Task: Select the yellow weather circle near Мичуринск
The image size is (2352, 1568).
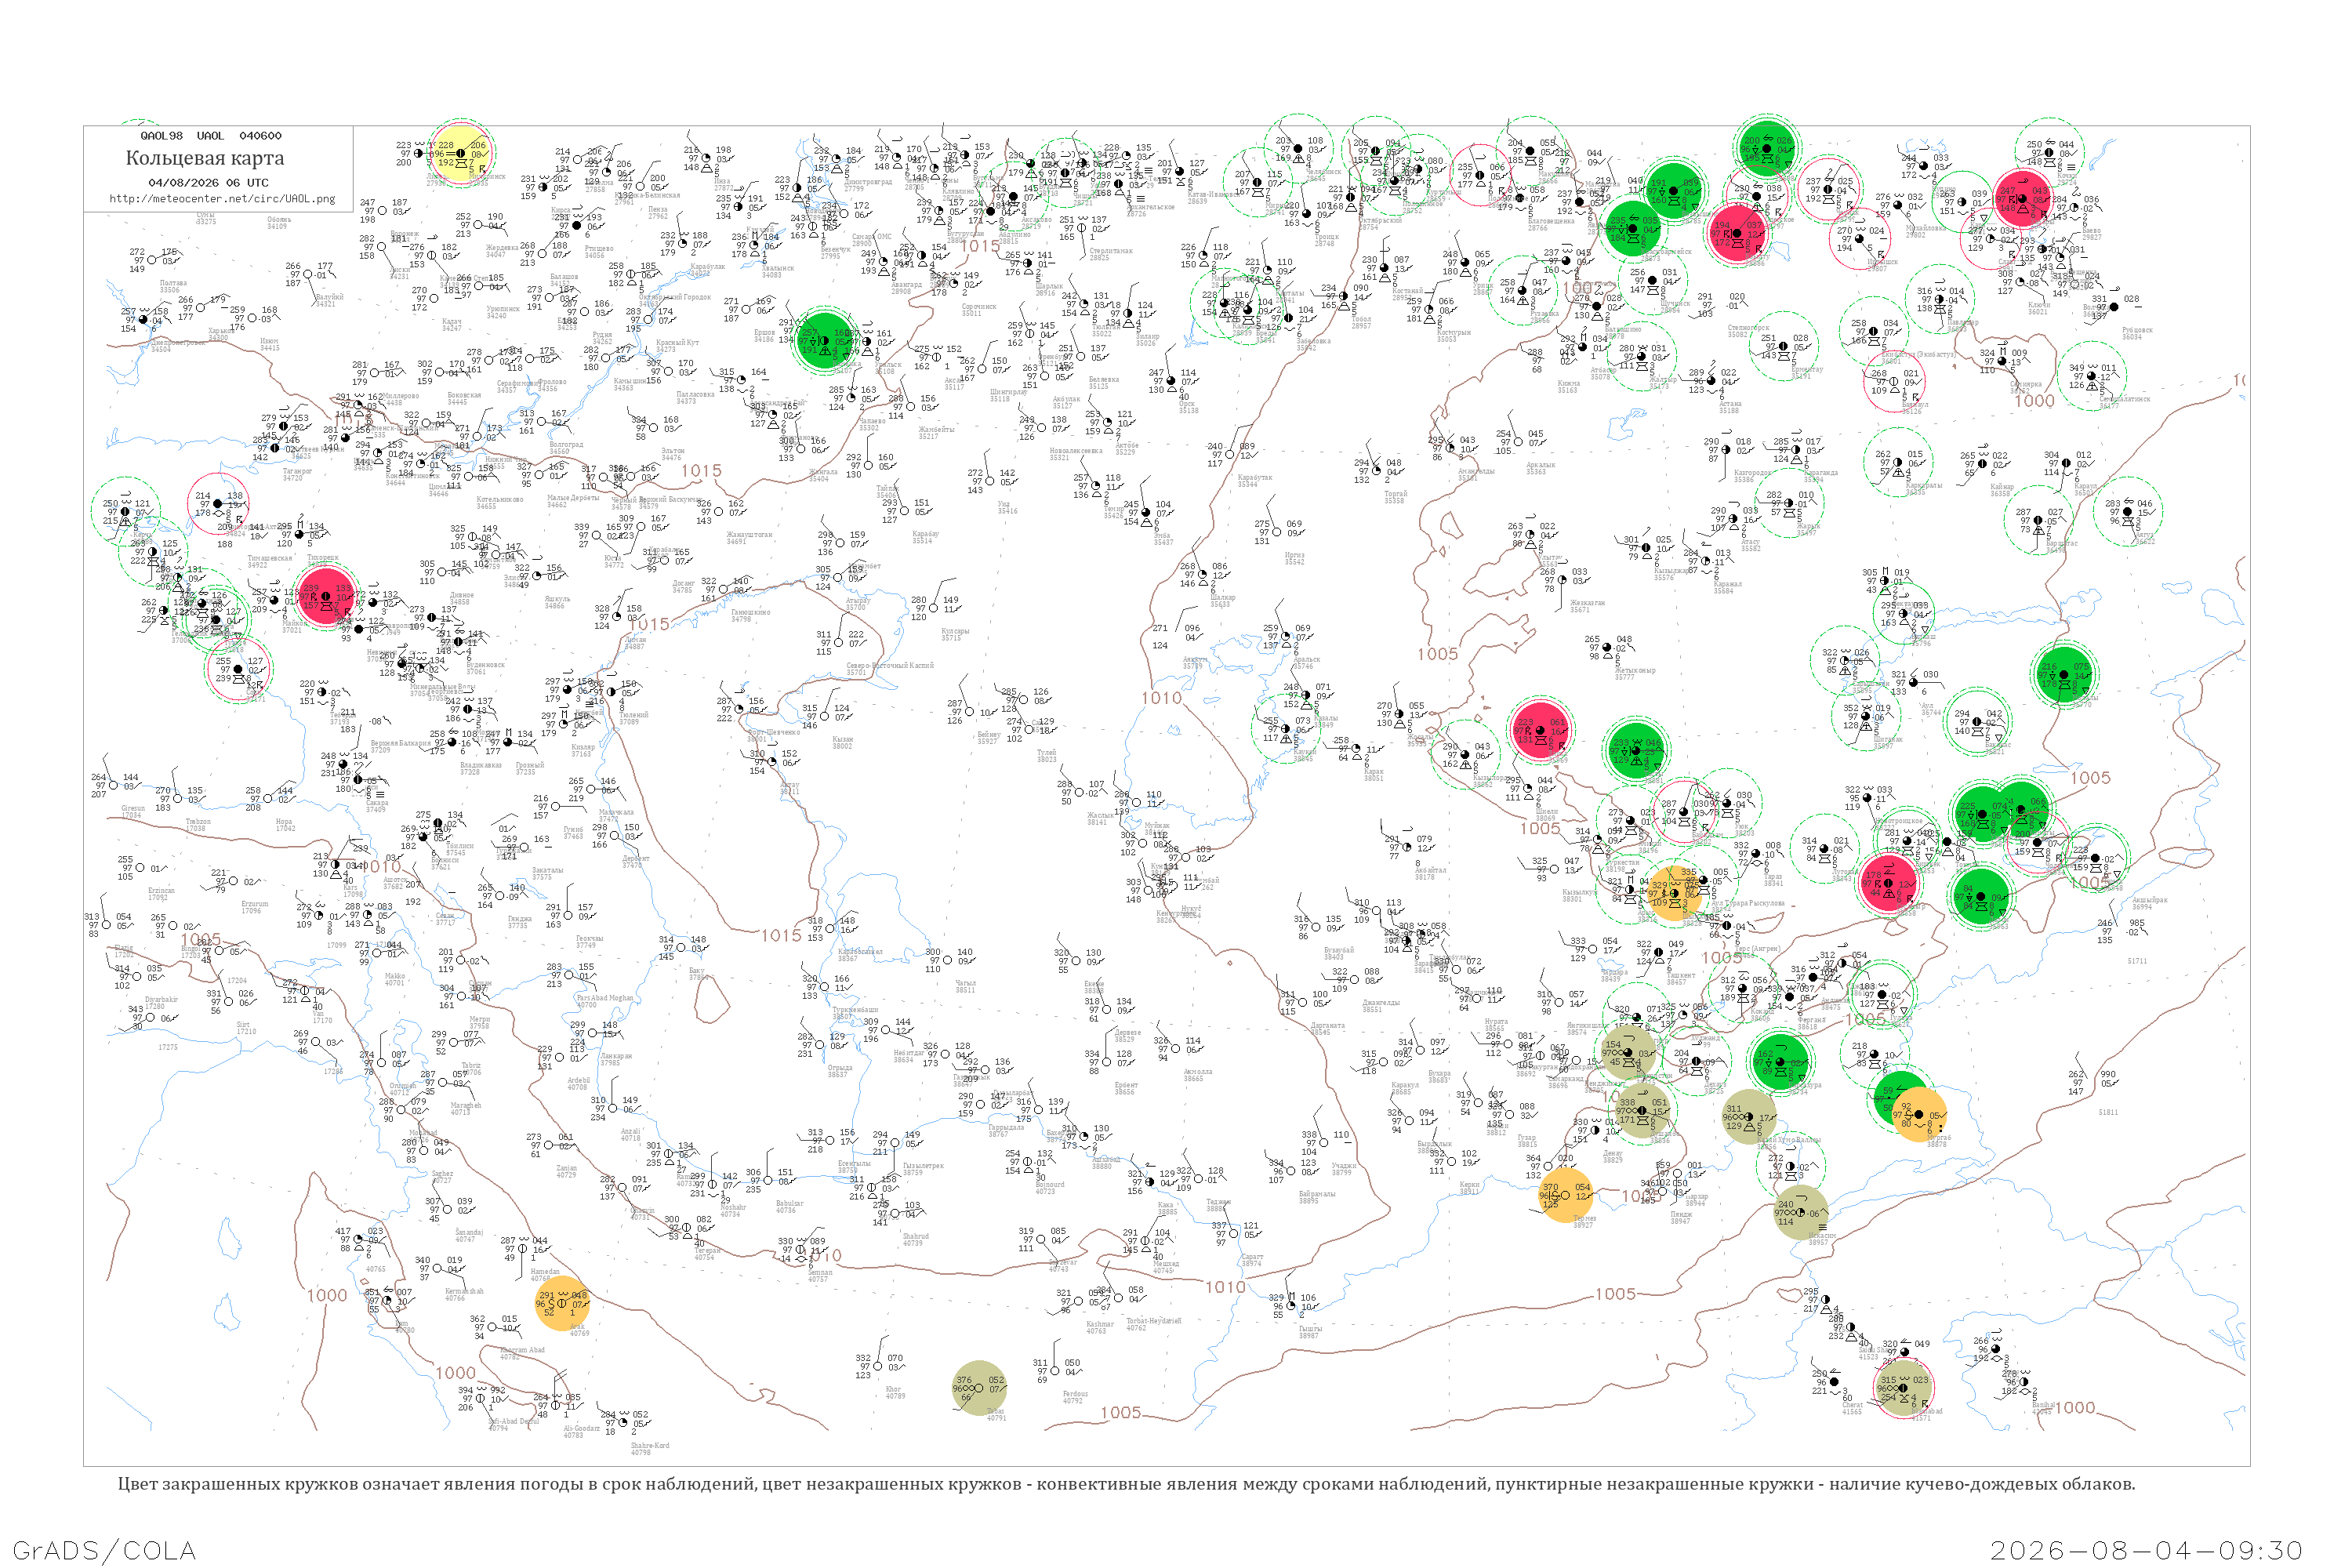Action: 460,154
